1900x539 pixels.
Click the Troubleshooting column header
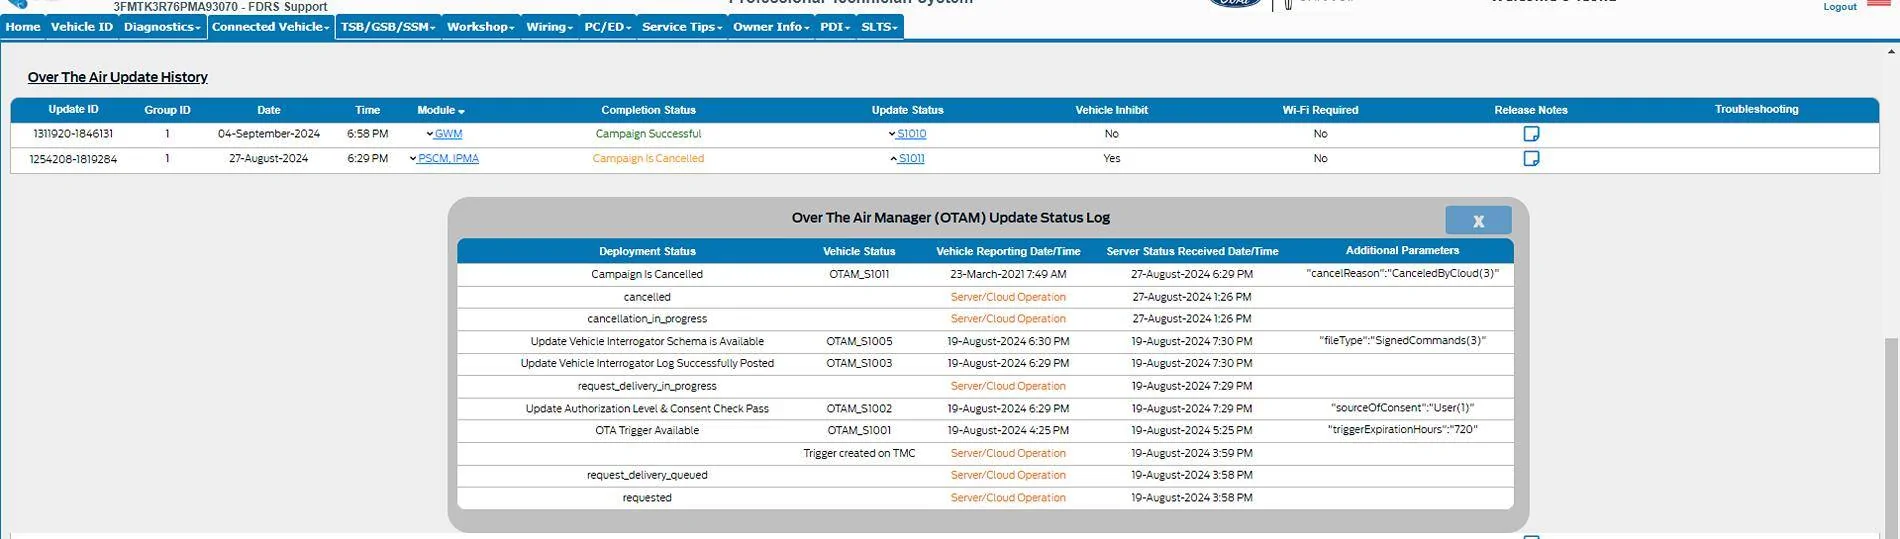click(1756, 109)
